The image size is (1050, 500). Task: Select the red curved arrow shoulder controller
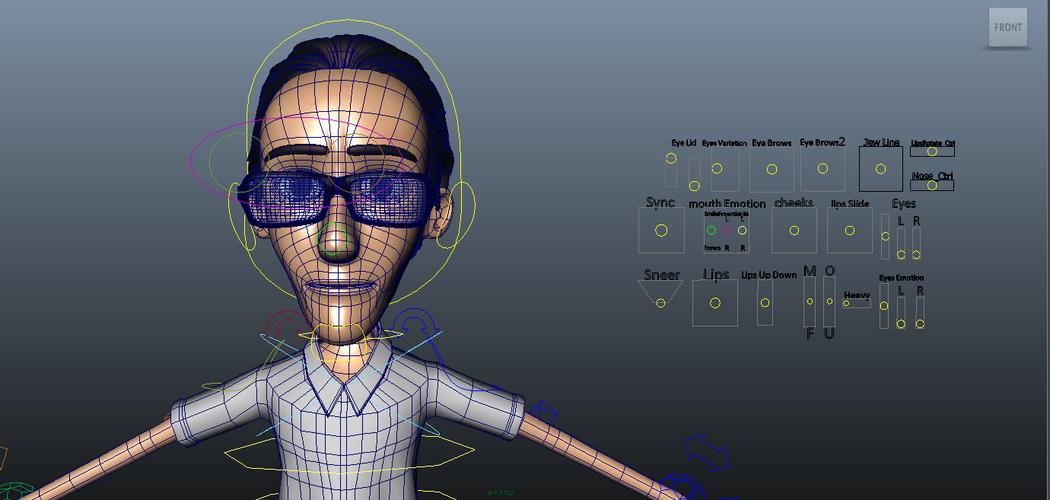(287, 325)
